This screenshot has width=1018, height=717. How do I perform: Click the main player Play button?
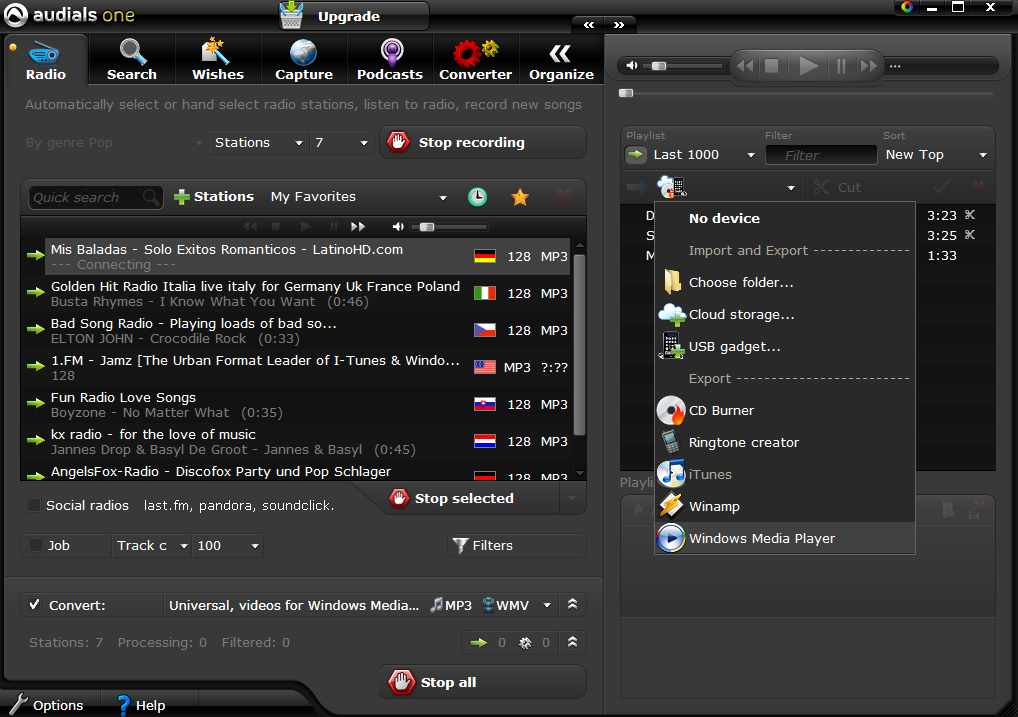tap(808, 66)
